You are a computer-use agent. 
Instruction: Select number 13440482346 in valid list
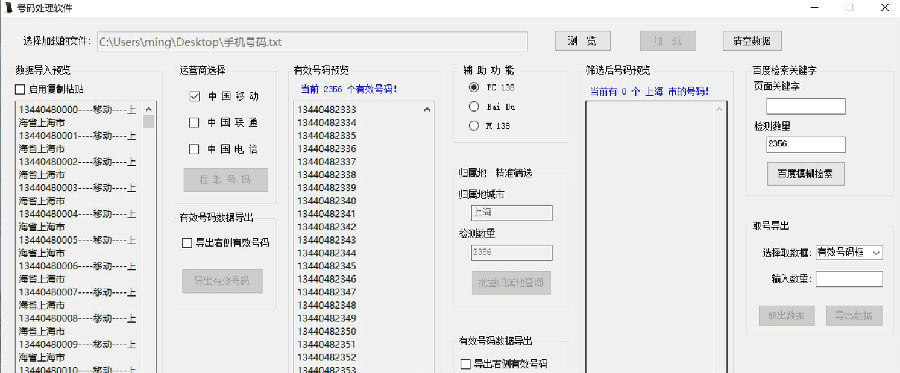tap(327, 279)
